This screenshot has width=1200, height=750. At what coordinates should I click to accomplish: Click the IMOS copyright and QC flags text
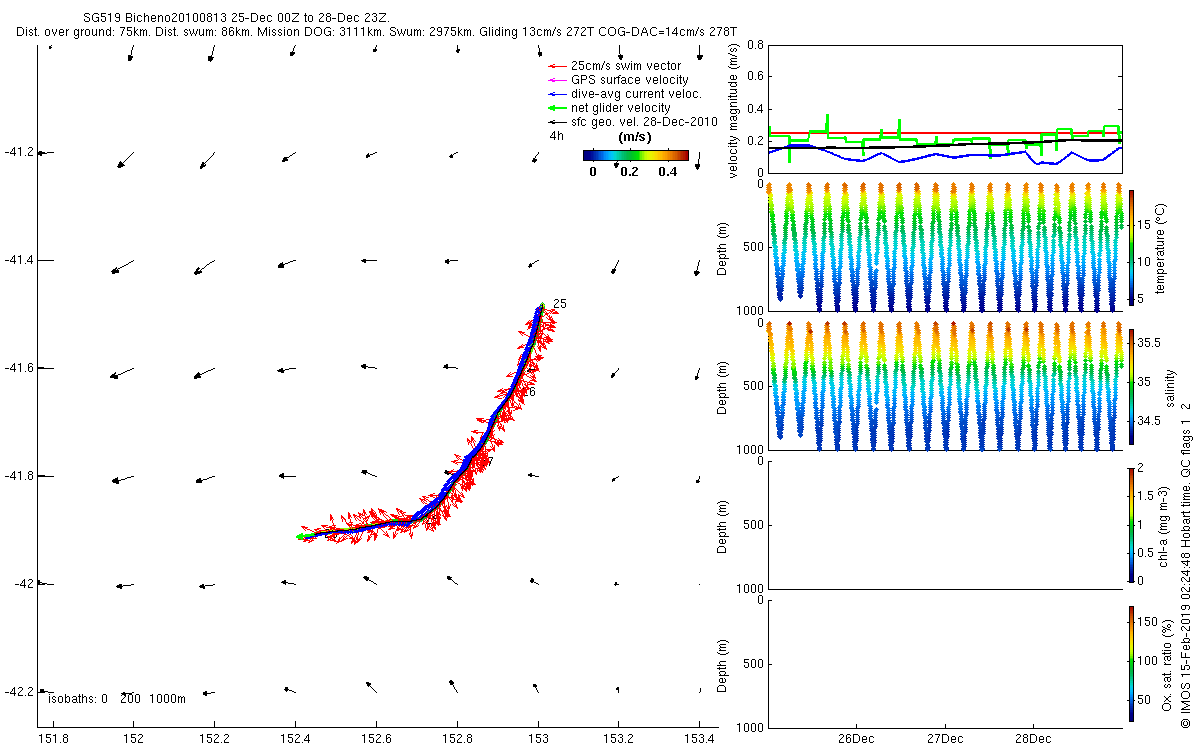pyautogui.click(x=1186, y=565)
